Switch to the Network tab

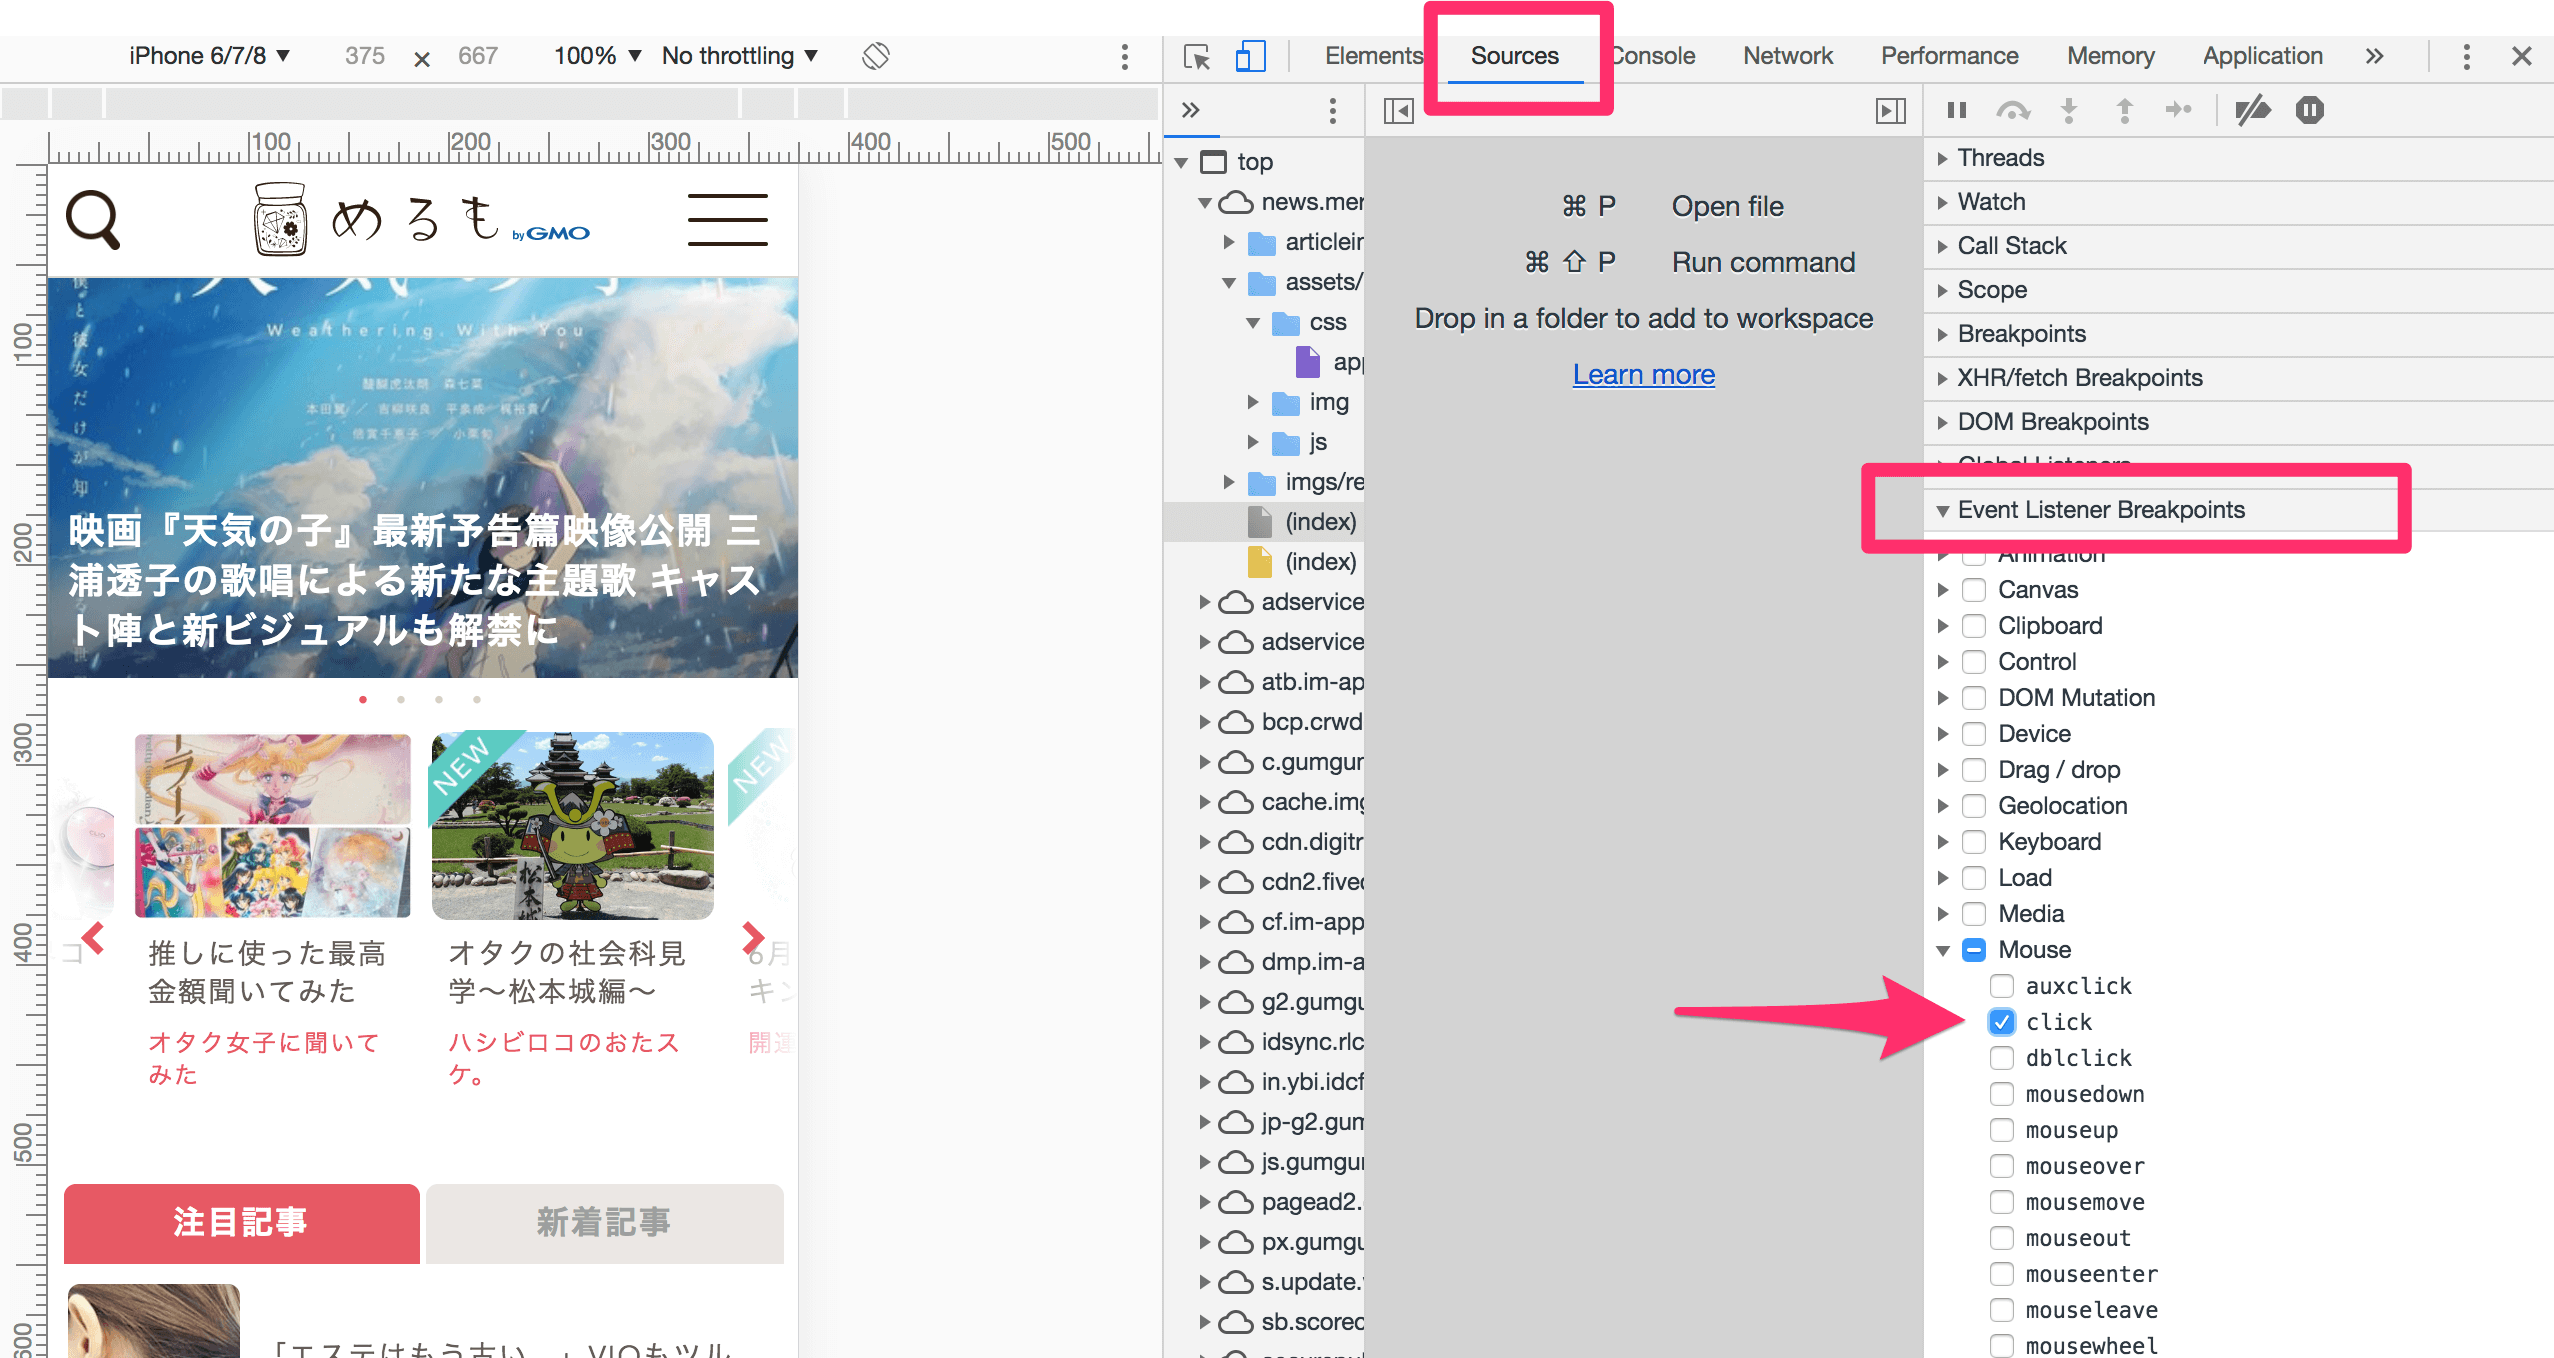1787,56
